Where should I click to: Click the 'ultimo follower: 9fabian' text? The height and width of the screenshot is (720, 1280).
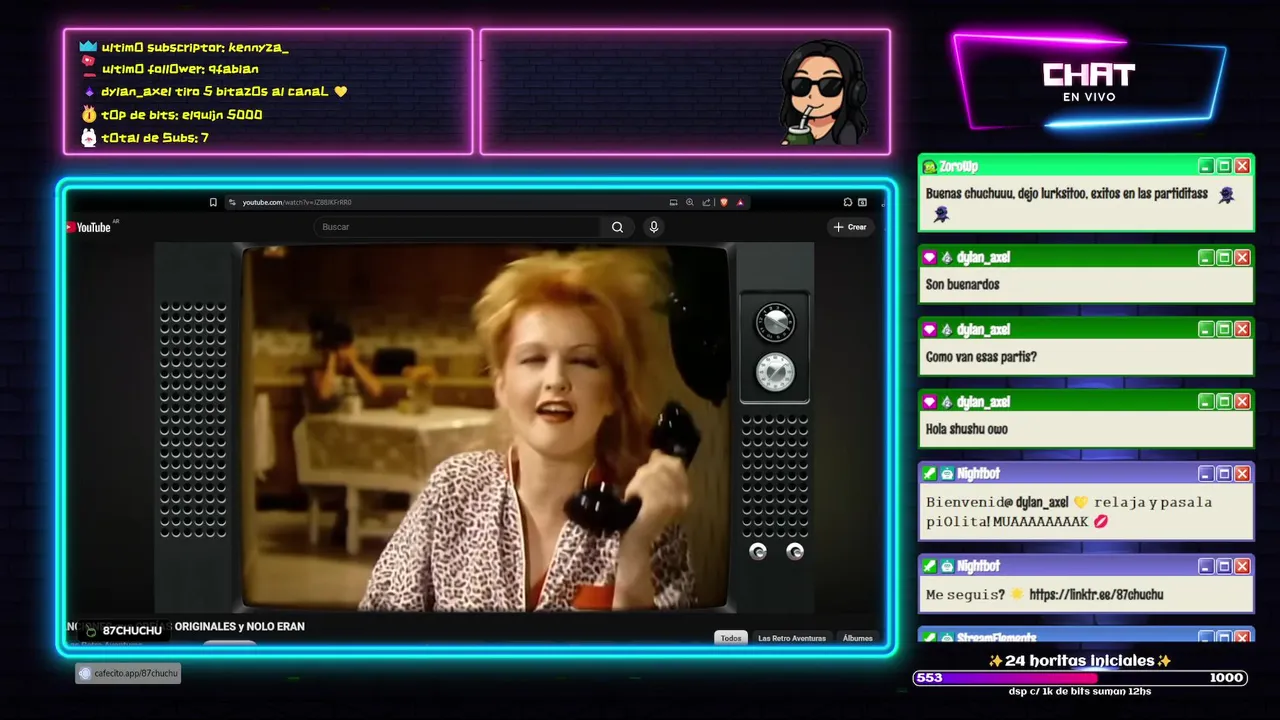[x=180, y=69]
